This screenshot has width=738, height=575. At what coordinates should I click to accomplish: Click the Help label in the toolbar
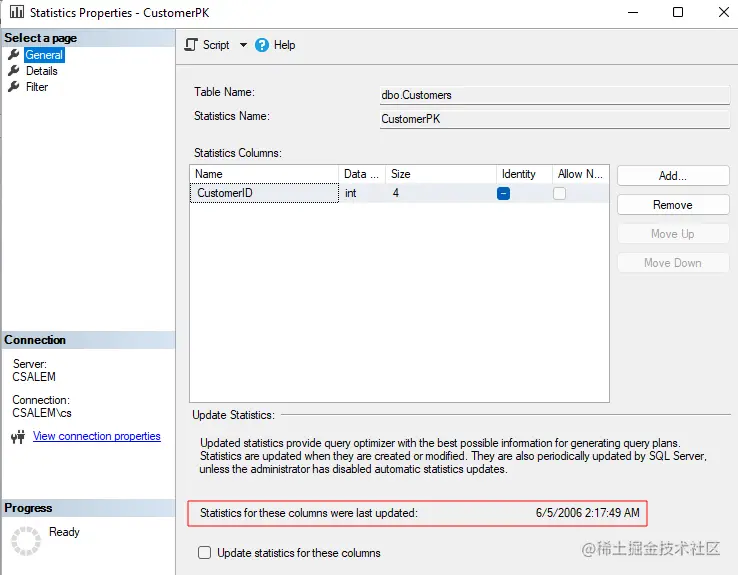click(284, 45)
